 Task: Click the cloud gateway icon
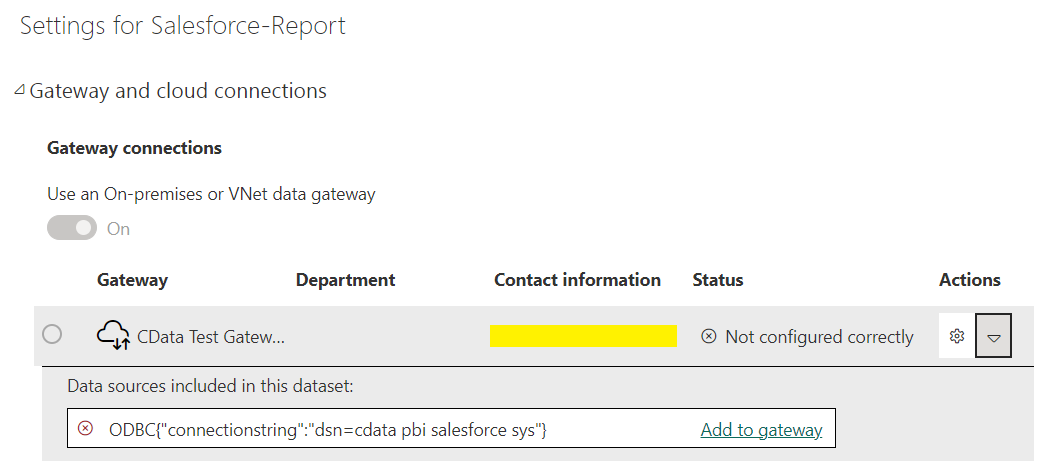[113, 337]
